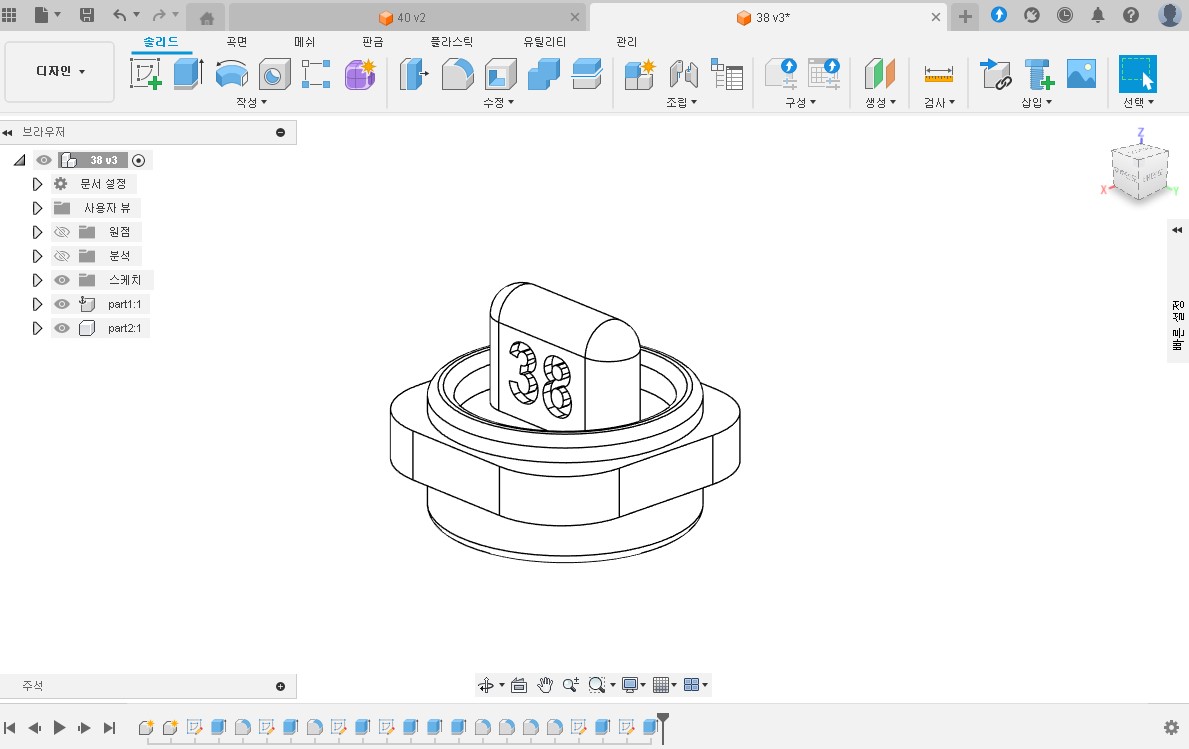Click the Undo arrow
1189x749 pixels.
(x=119, y=15)
